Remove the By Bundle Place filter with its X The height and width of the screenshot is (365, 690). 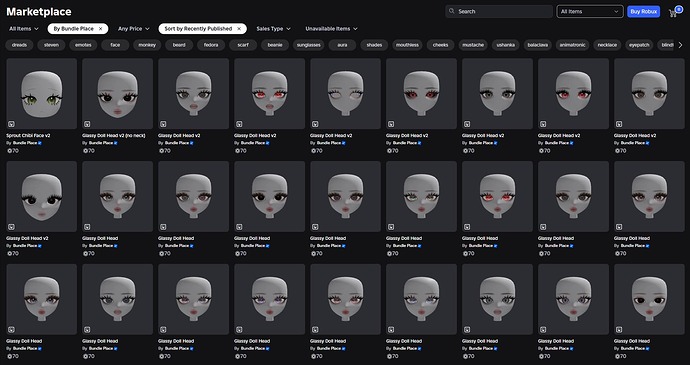[100, 29]
